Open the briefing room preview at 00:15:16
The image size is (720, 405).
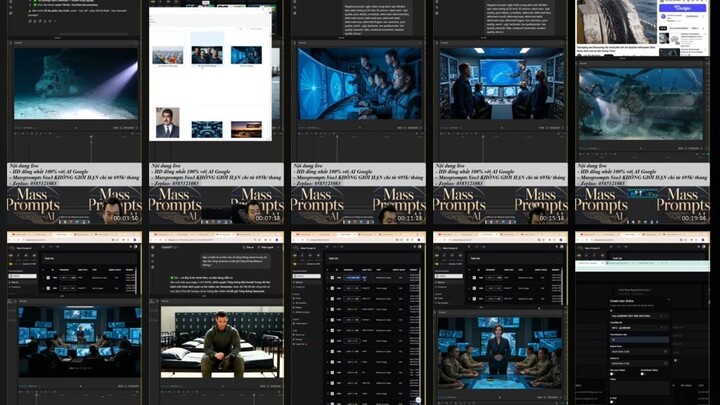(x=501, y=84)
